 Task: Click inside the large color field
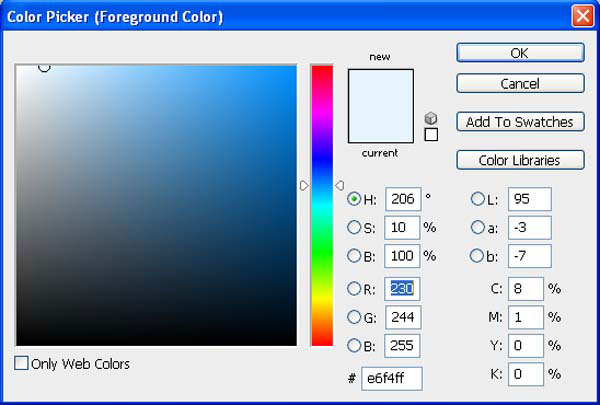click(x=156, y=205)
